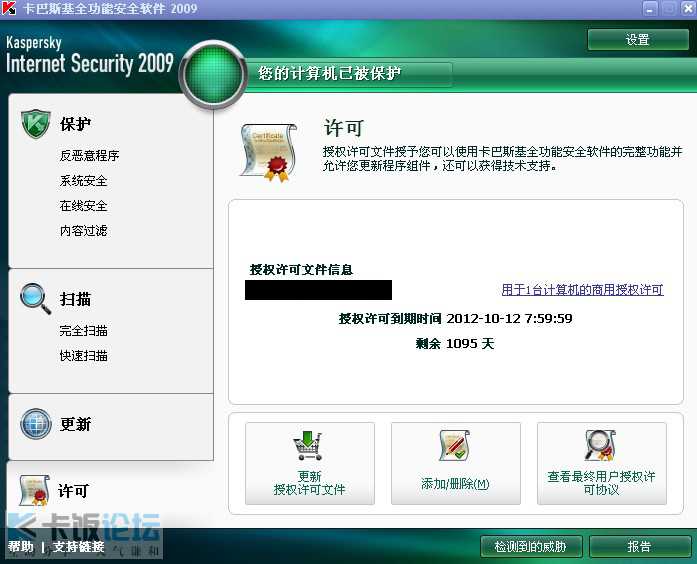Viewport: 697px width, 564px height.
Task: Open the 支持链接 support link
Action: [78, 546]
